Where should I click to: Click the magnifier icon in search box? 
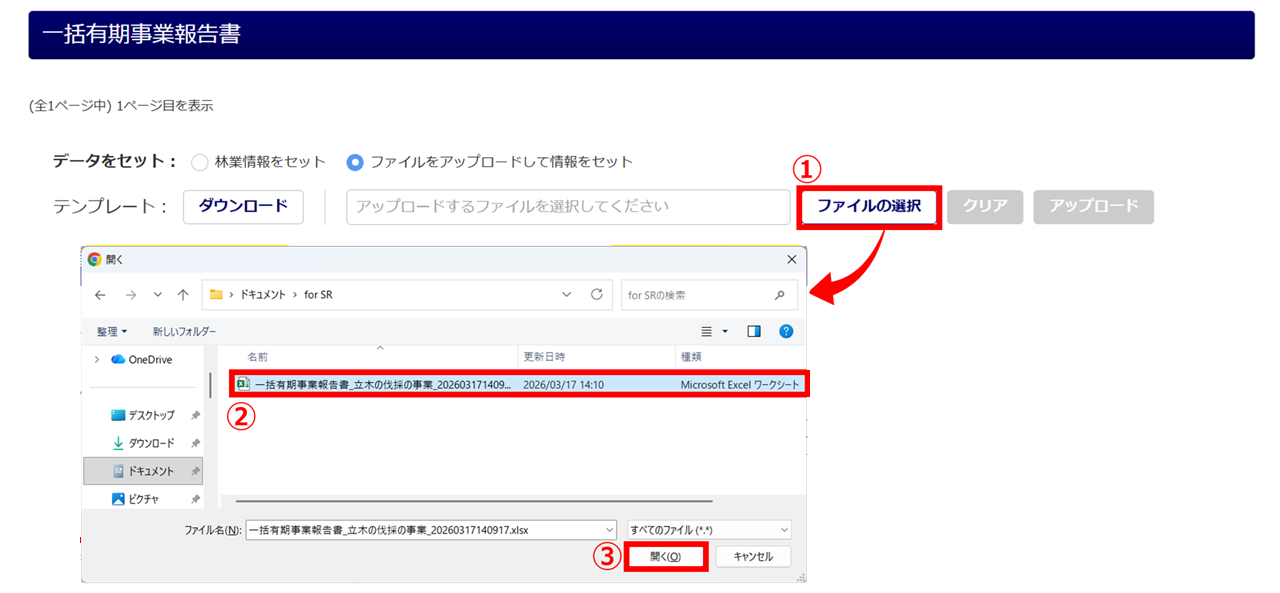[x=780, y=295]
